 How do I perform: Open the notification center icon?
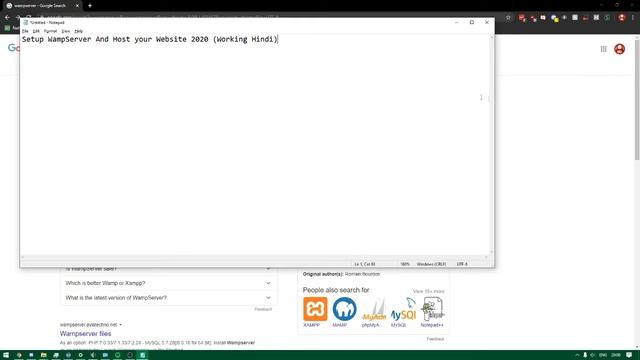pos(629,355)
